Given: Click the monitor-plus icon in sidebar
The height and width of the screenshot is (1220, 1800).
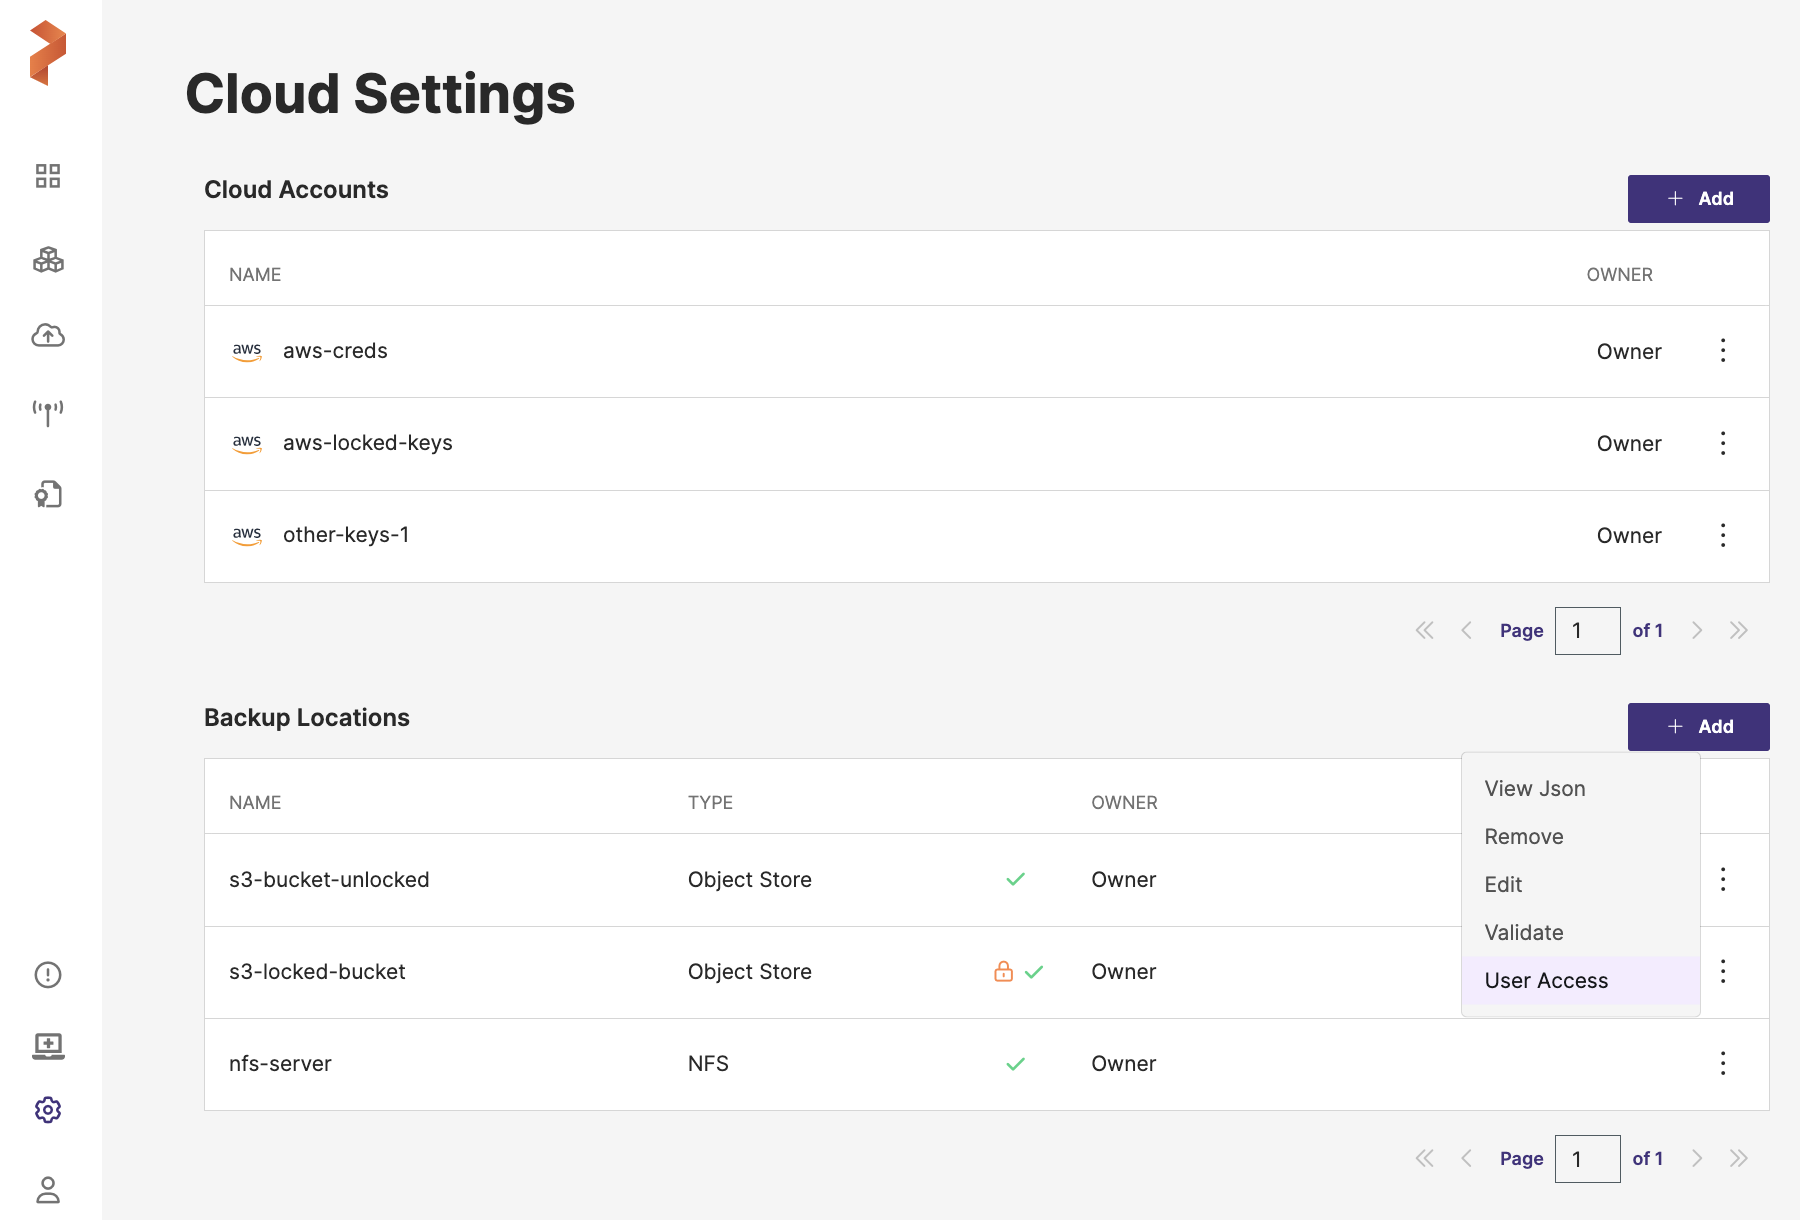Looking at the screenshot, I should tap(48, 1046).
